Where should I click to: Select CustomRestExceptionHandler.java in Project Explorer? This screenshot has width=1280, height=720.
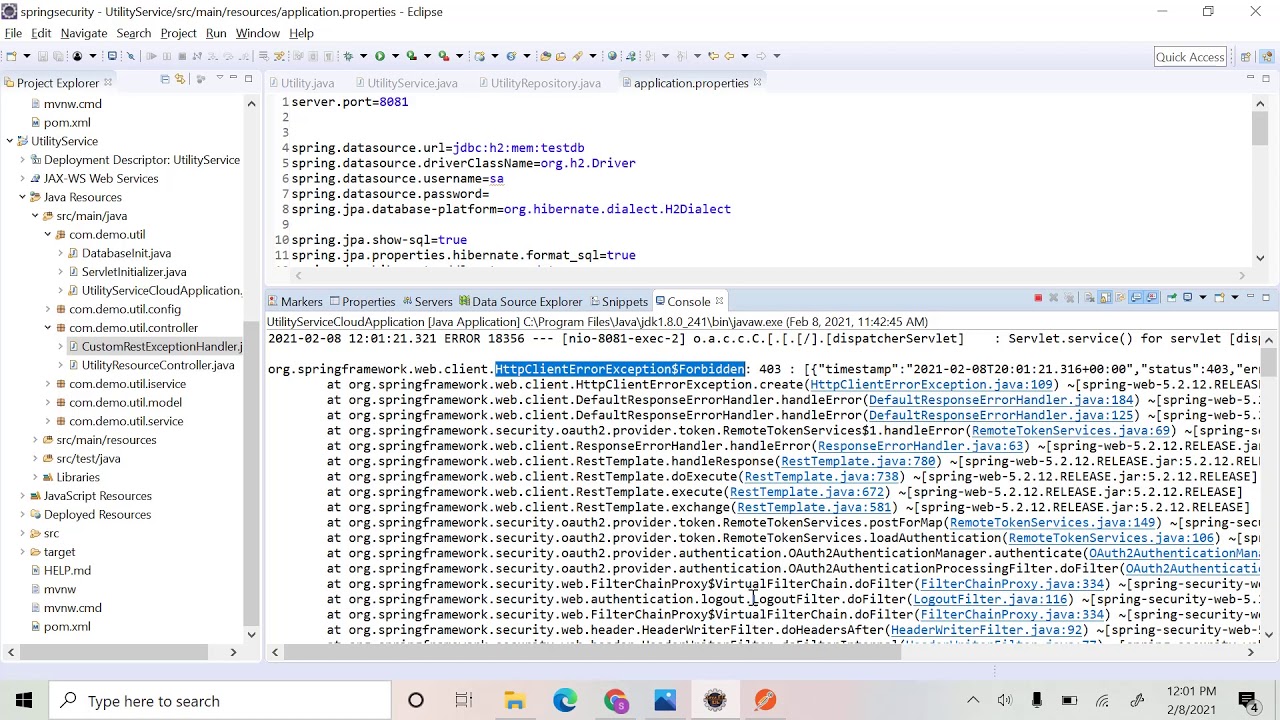click(162, 346)
